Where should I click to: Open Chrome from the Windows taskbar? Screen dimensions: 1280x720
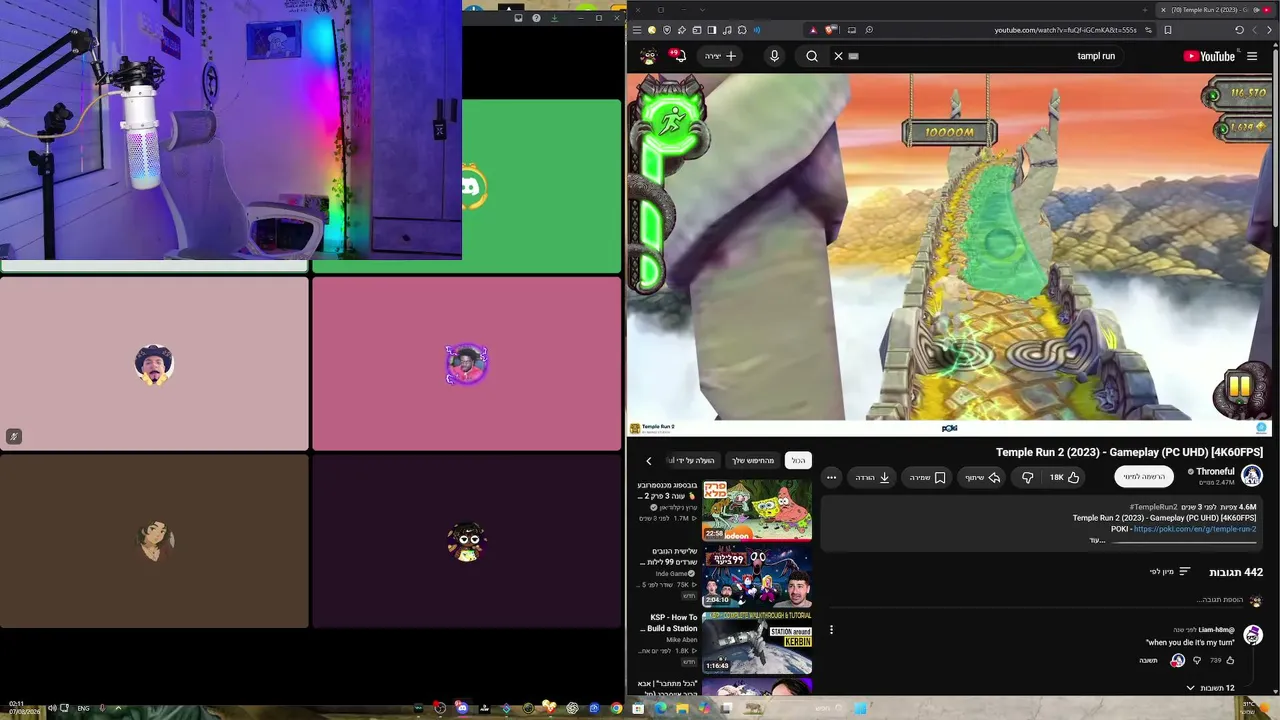pyautogui.click(x=616, y=708)
